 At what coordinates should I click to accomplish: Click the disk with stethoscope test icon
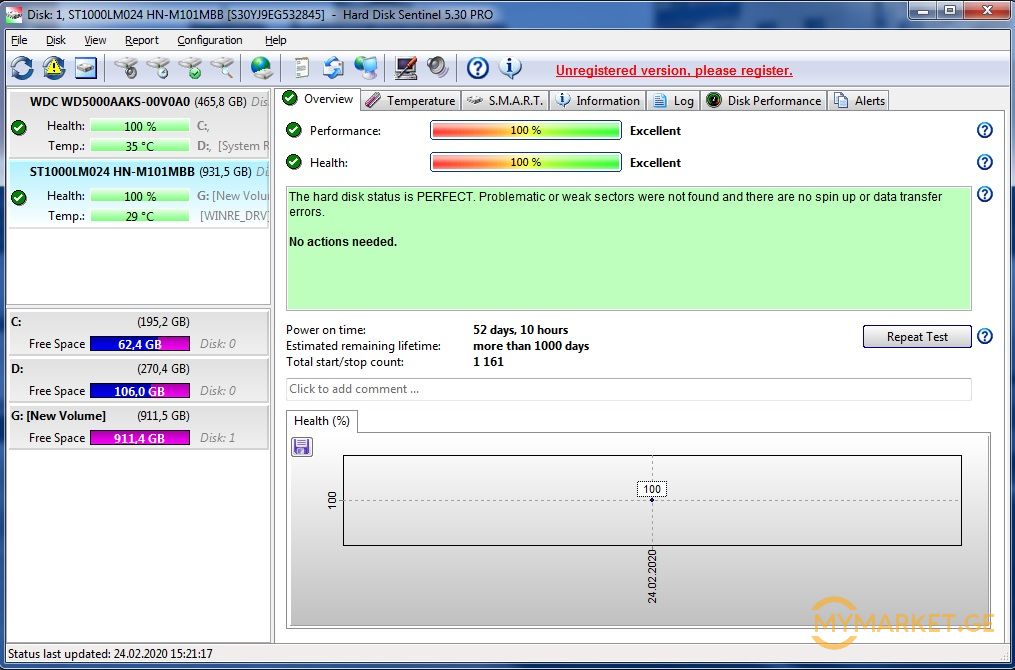click(127, 67)
